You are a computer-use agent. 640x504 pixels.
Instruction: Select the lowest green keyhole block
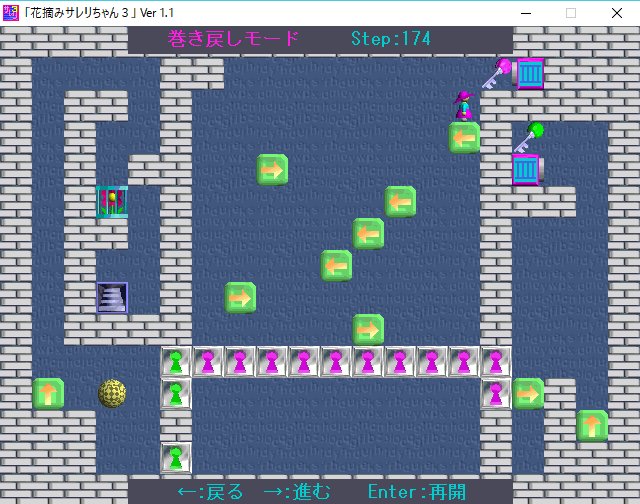(176, 457)
